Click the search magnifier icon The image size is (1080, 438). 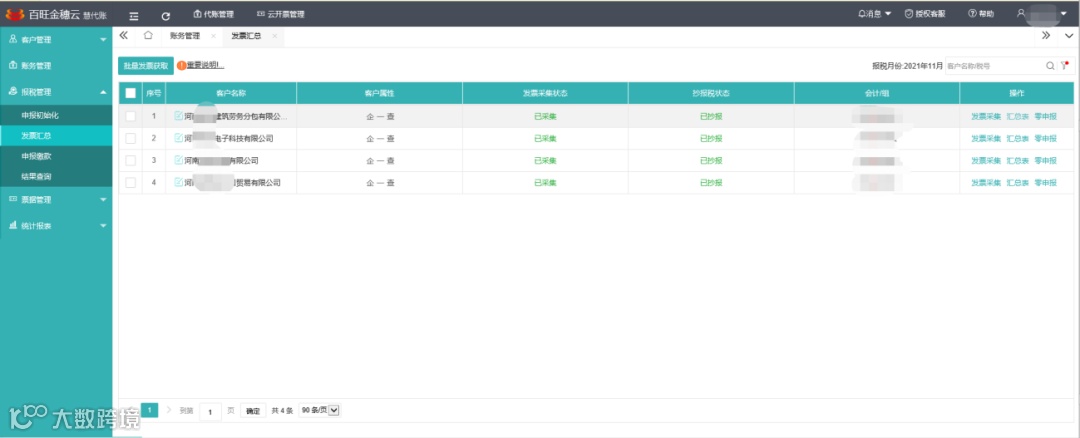[1050, 66]
